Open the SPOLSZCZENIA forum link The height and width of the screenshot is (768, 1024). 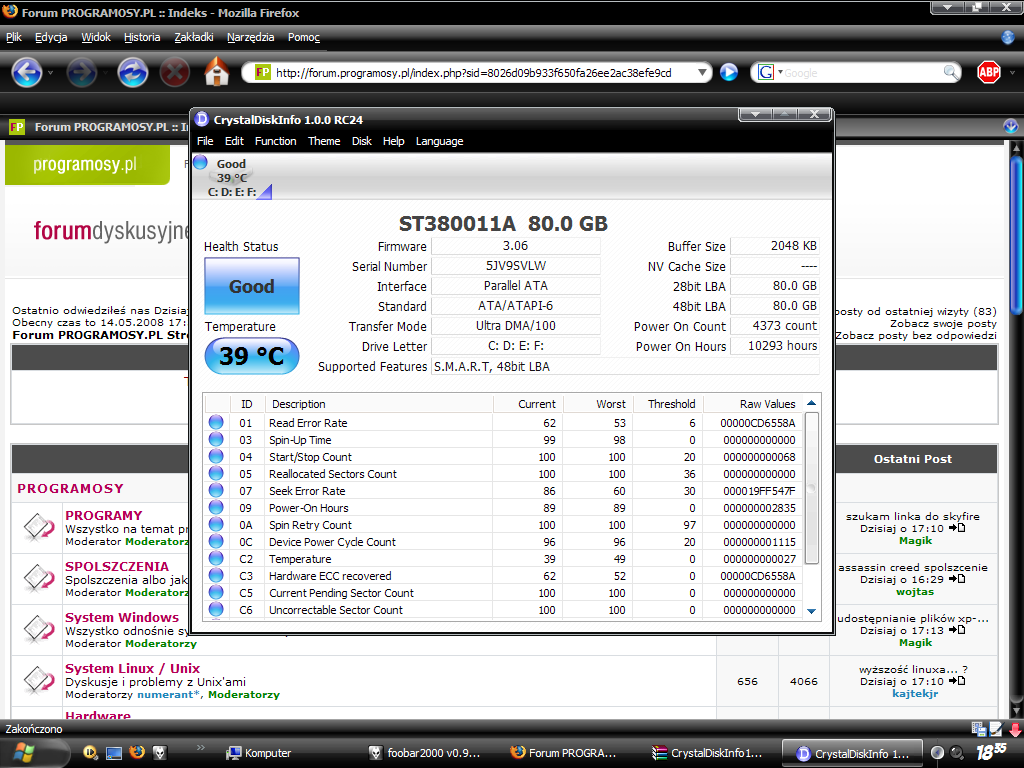coord(117,566)
